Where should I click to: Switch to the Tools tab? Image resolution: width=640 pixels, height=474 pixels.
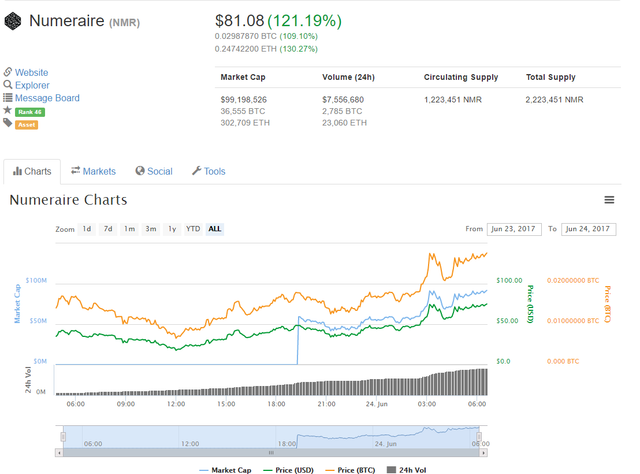[x=209, y=171]
